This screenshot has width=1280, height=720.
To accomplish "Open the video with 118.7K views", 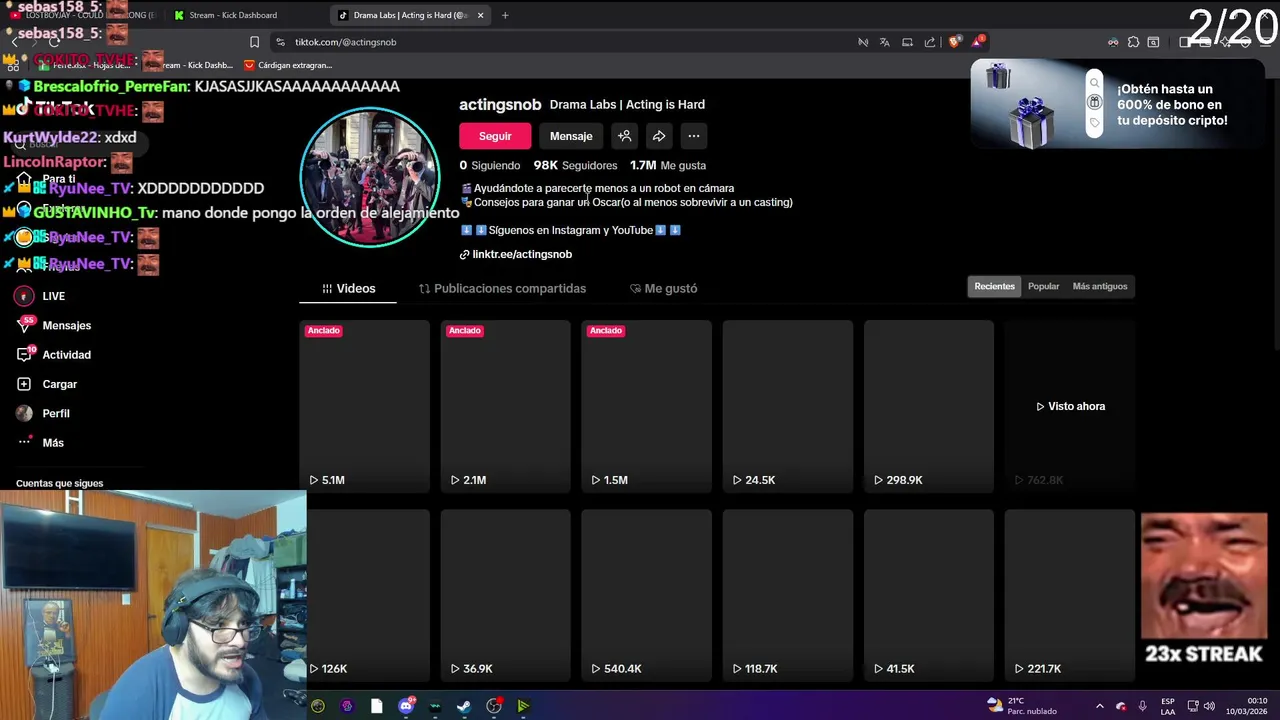I will tap(787, 596).
